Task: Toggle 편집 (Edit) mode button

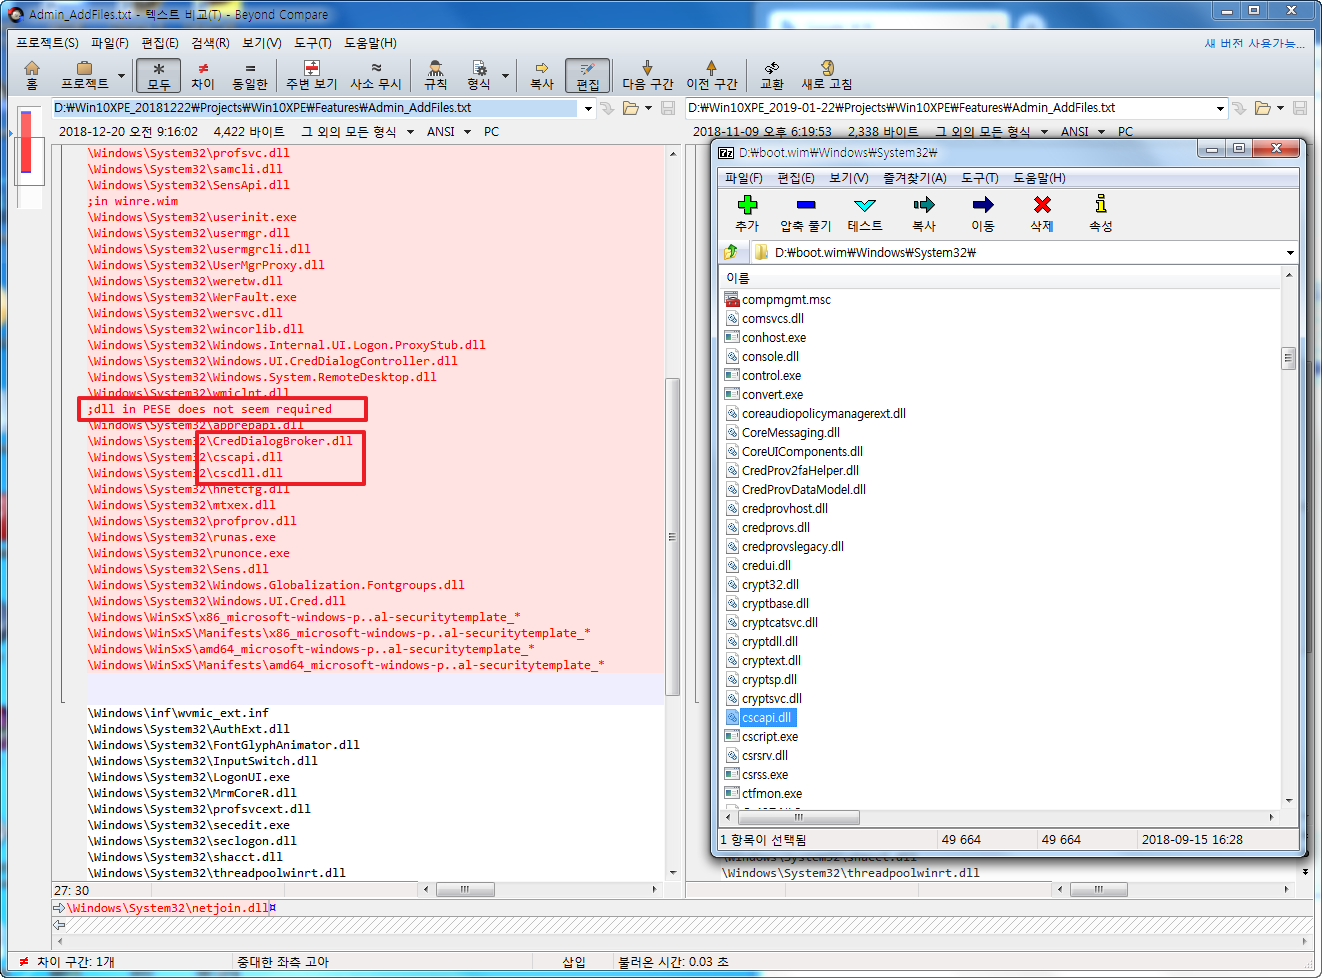Action: 588,75
